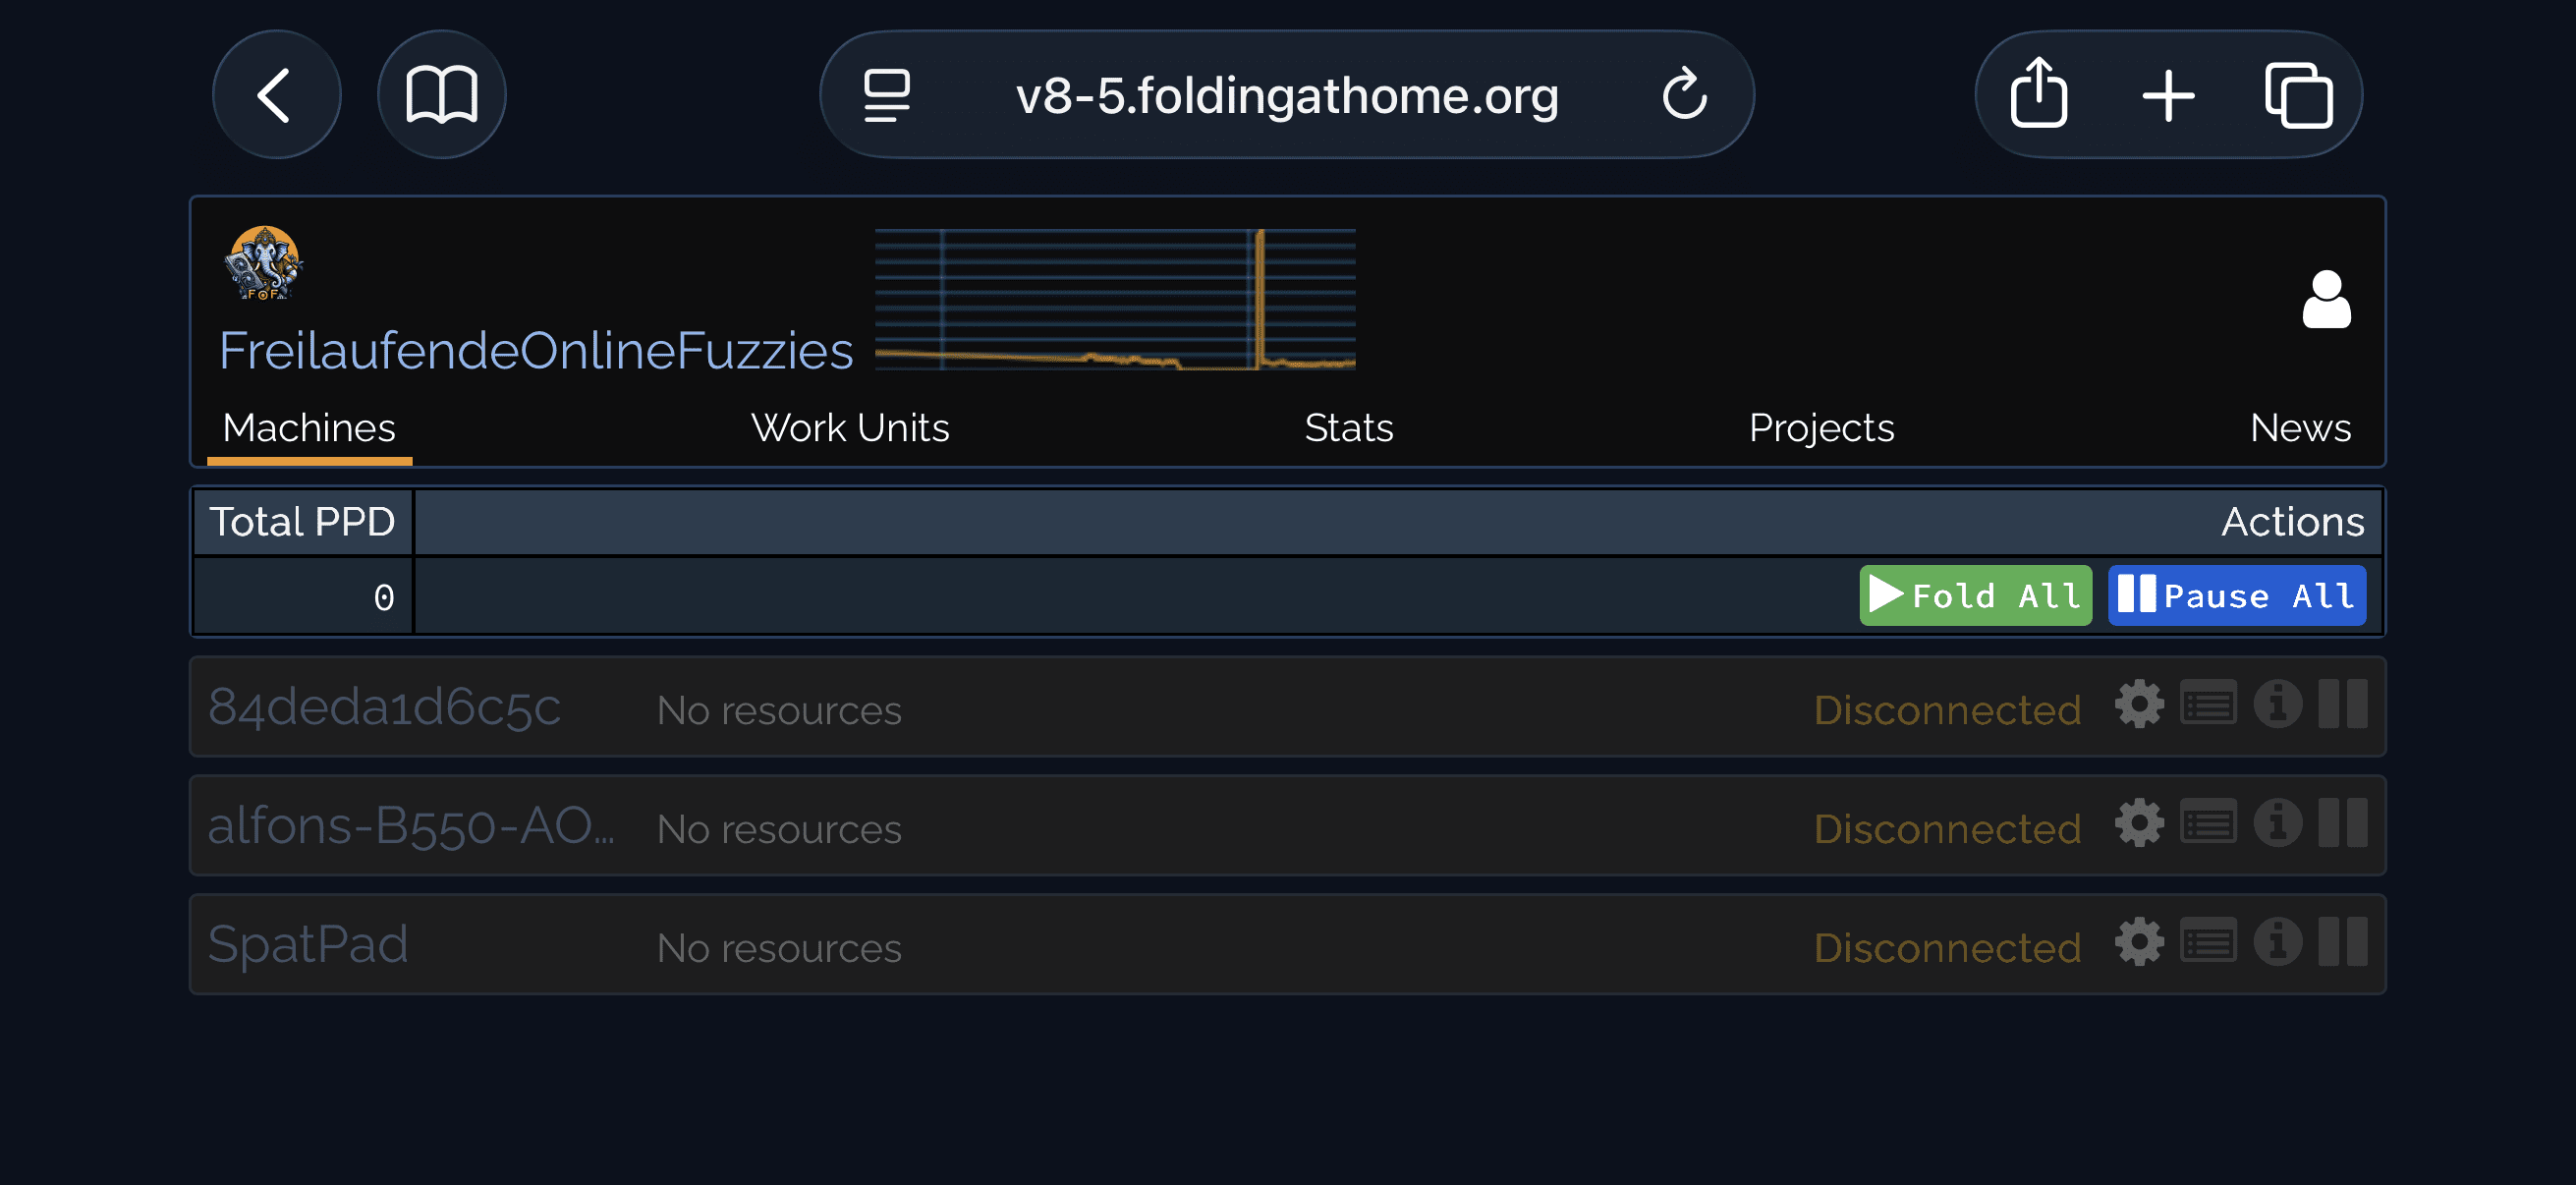The width and height of the screenshot is (2576, 1185).
Task: Open settings gear for machine 84deda1d6c5c
Action: tap(2138, 705)
